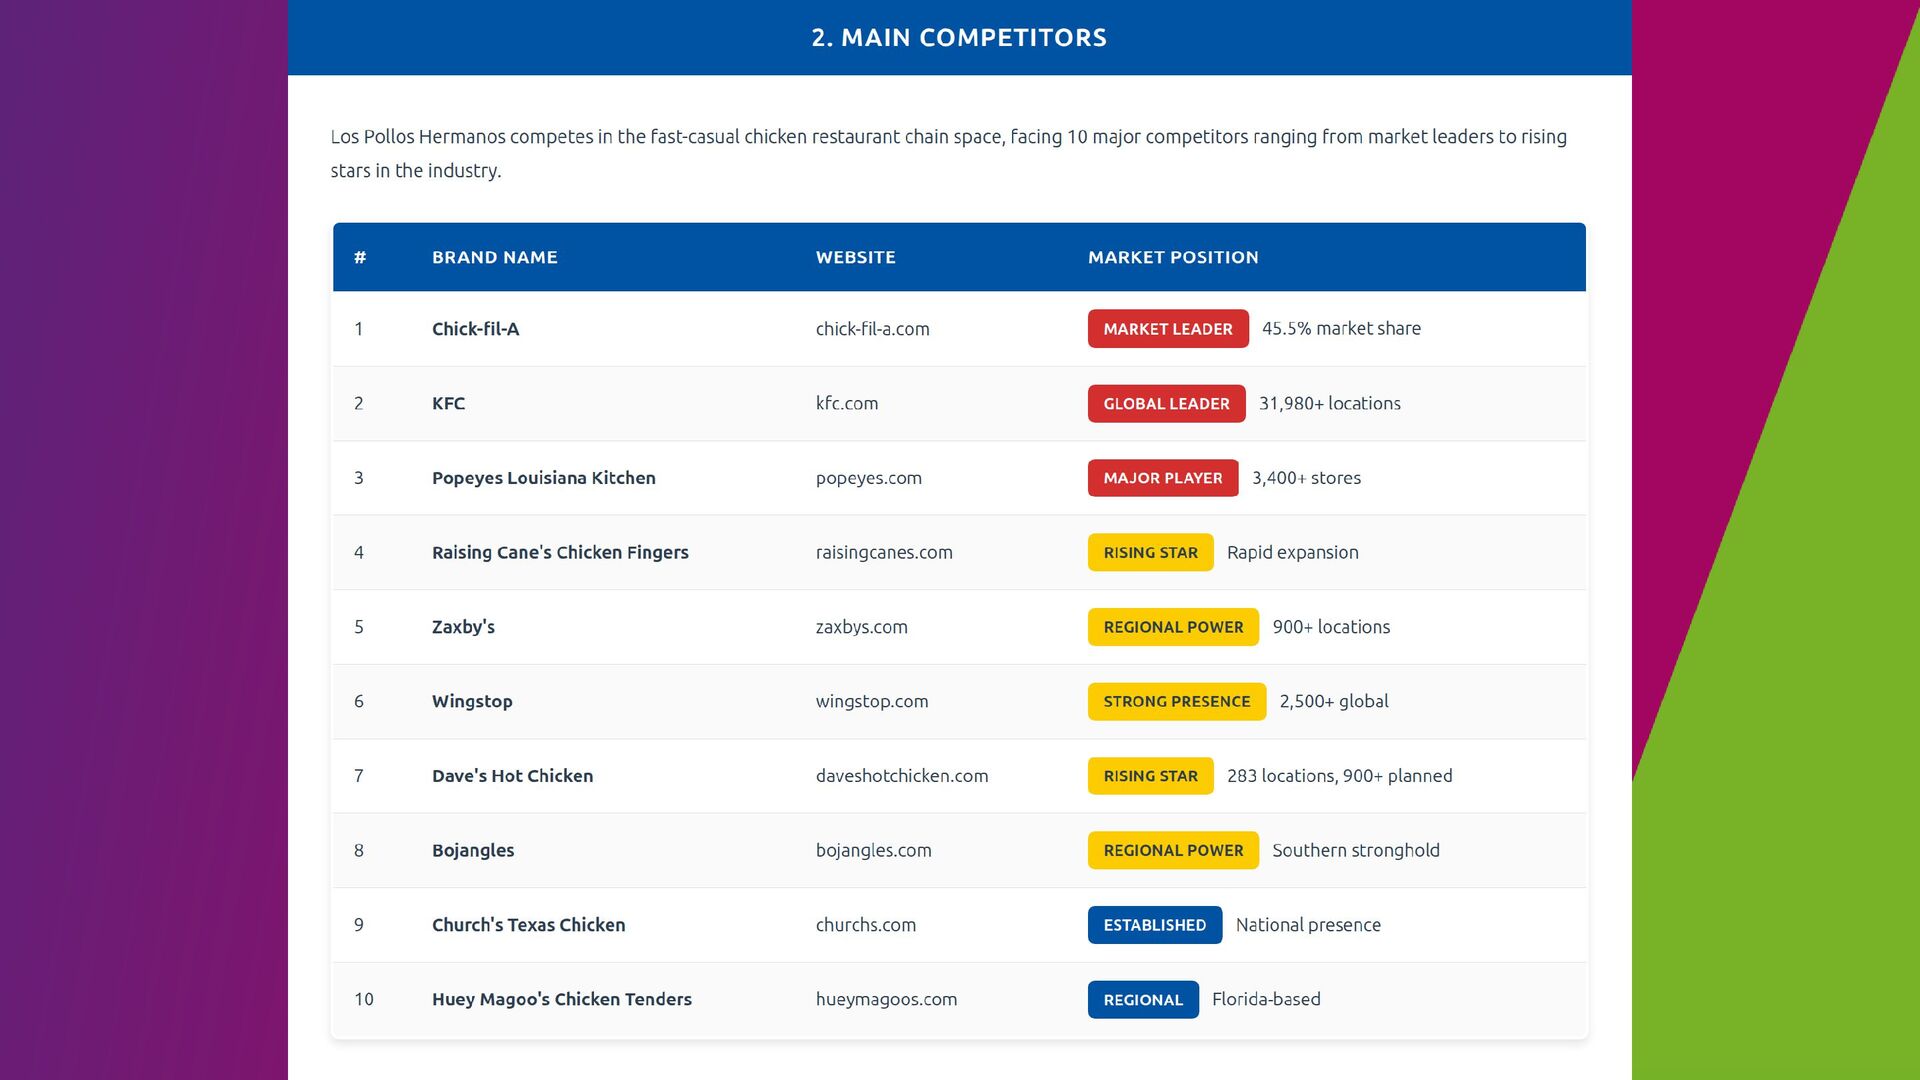Click the BRAND NAME column header

point(495,257)
